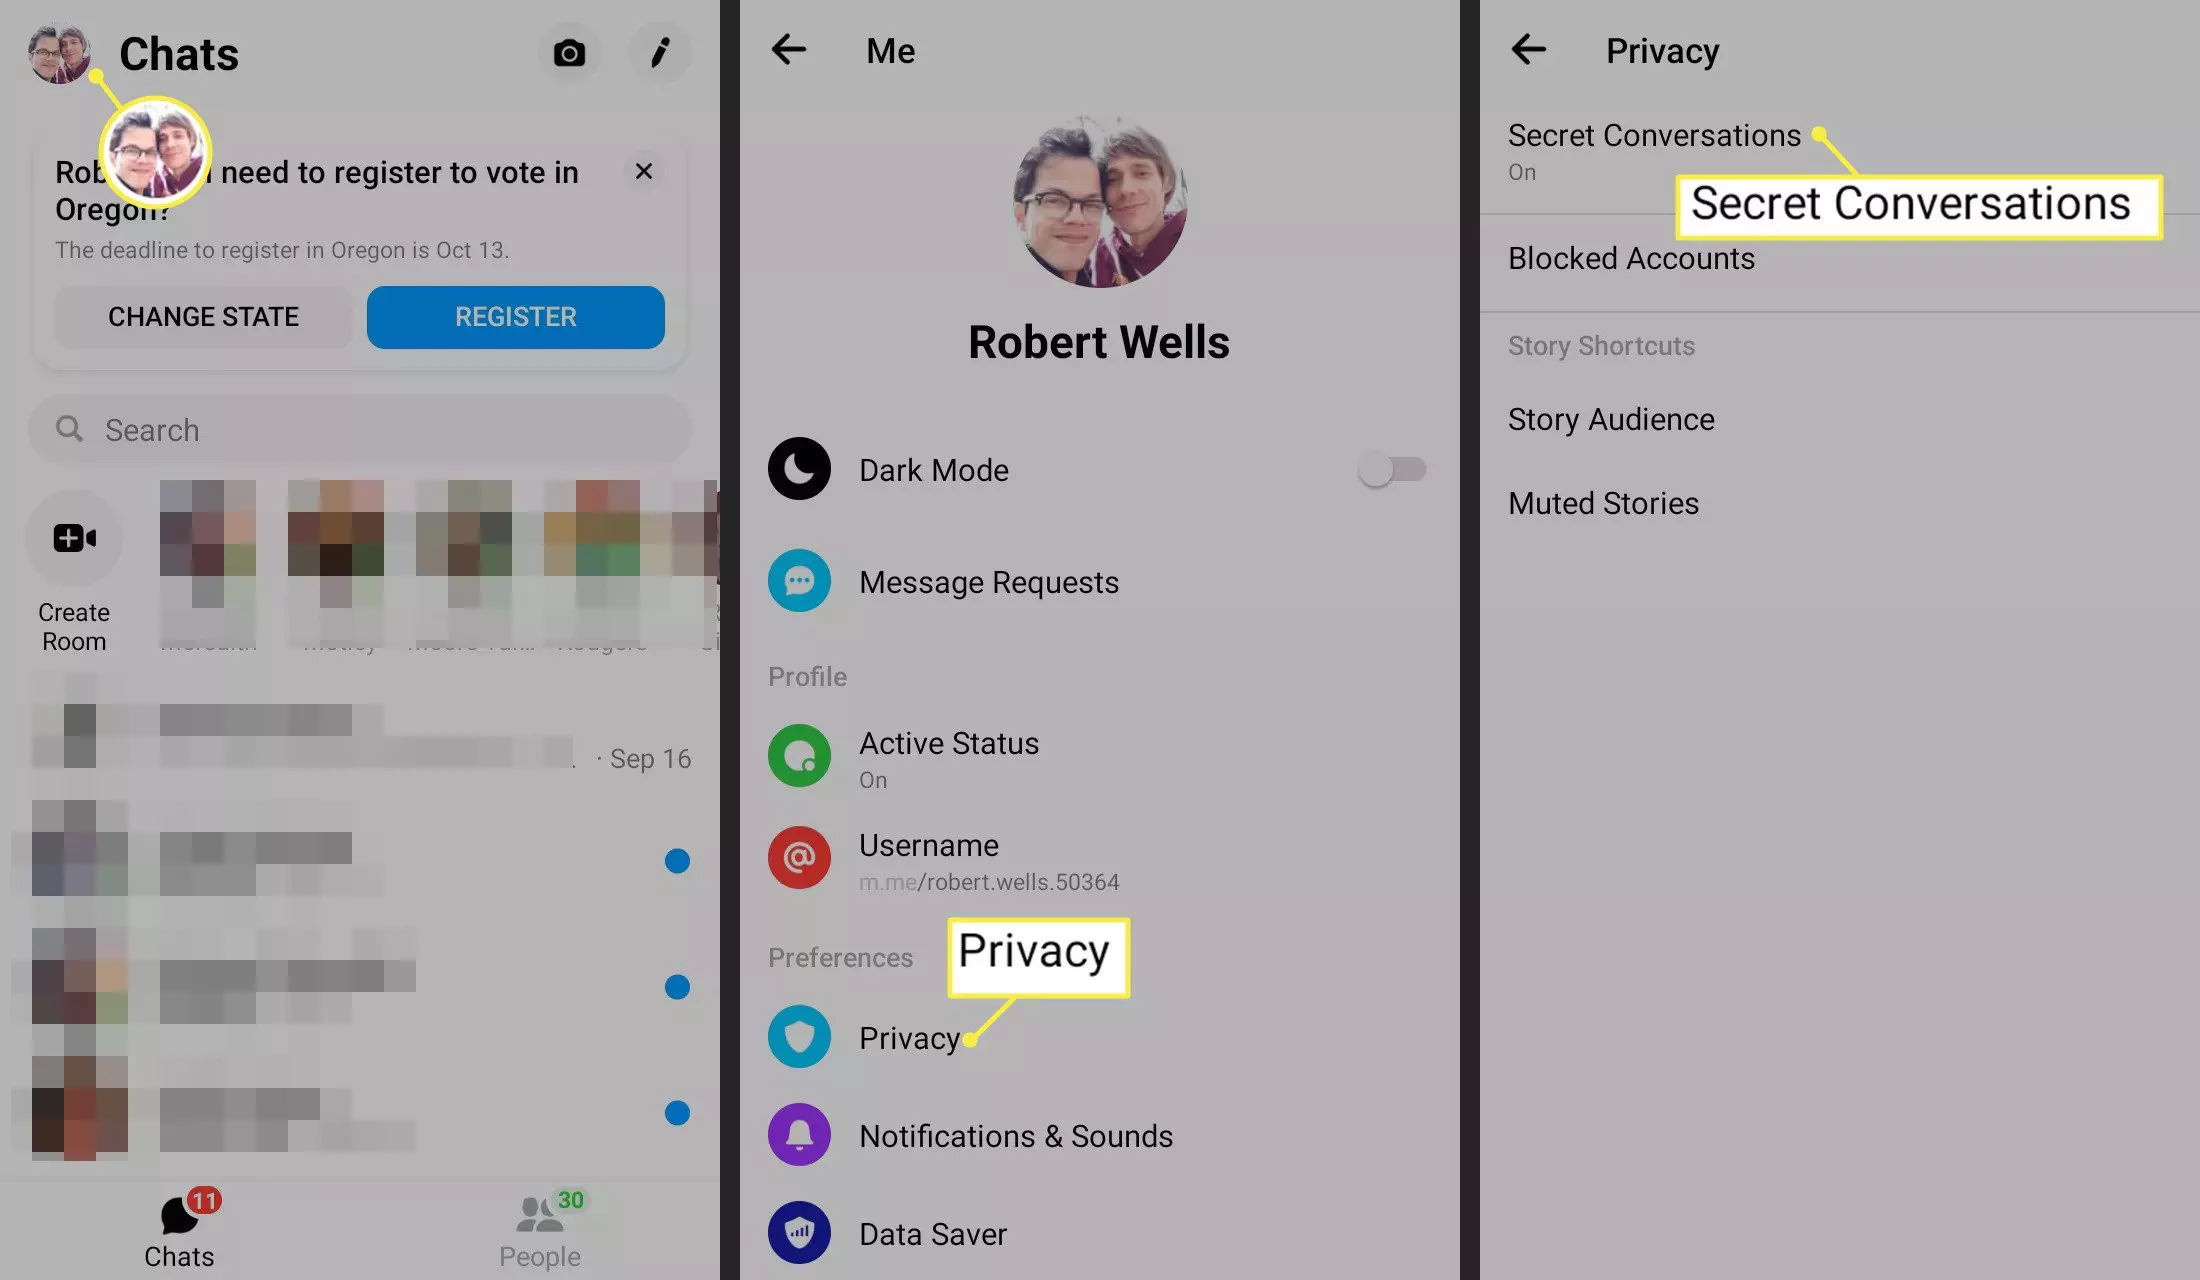Tap the Username red @ icon
The height and width of the screenshot is (1280, 2200).
click(798, 856)
